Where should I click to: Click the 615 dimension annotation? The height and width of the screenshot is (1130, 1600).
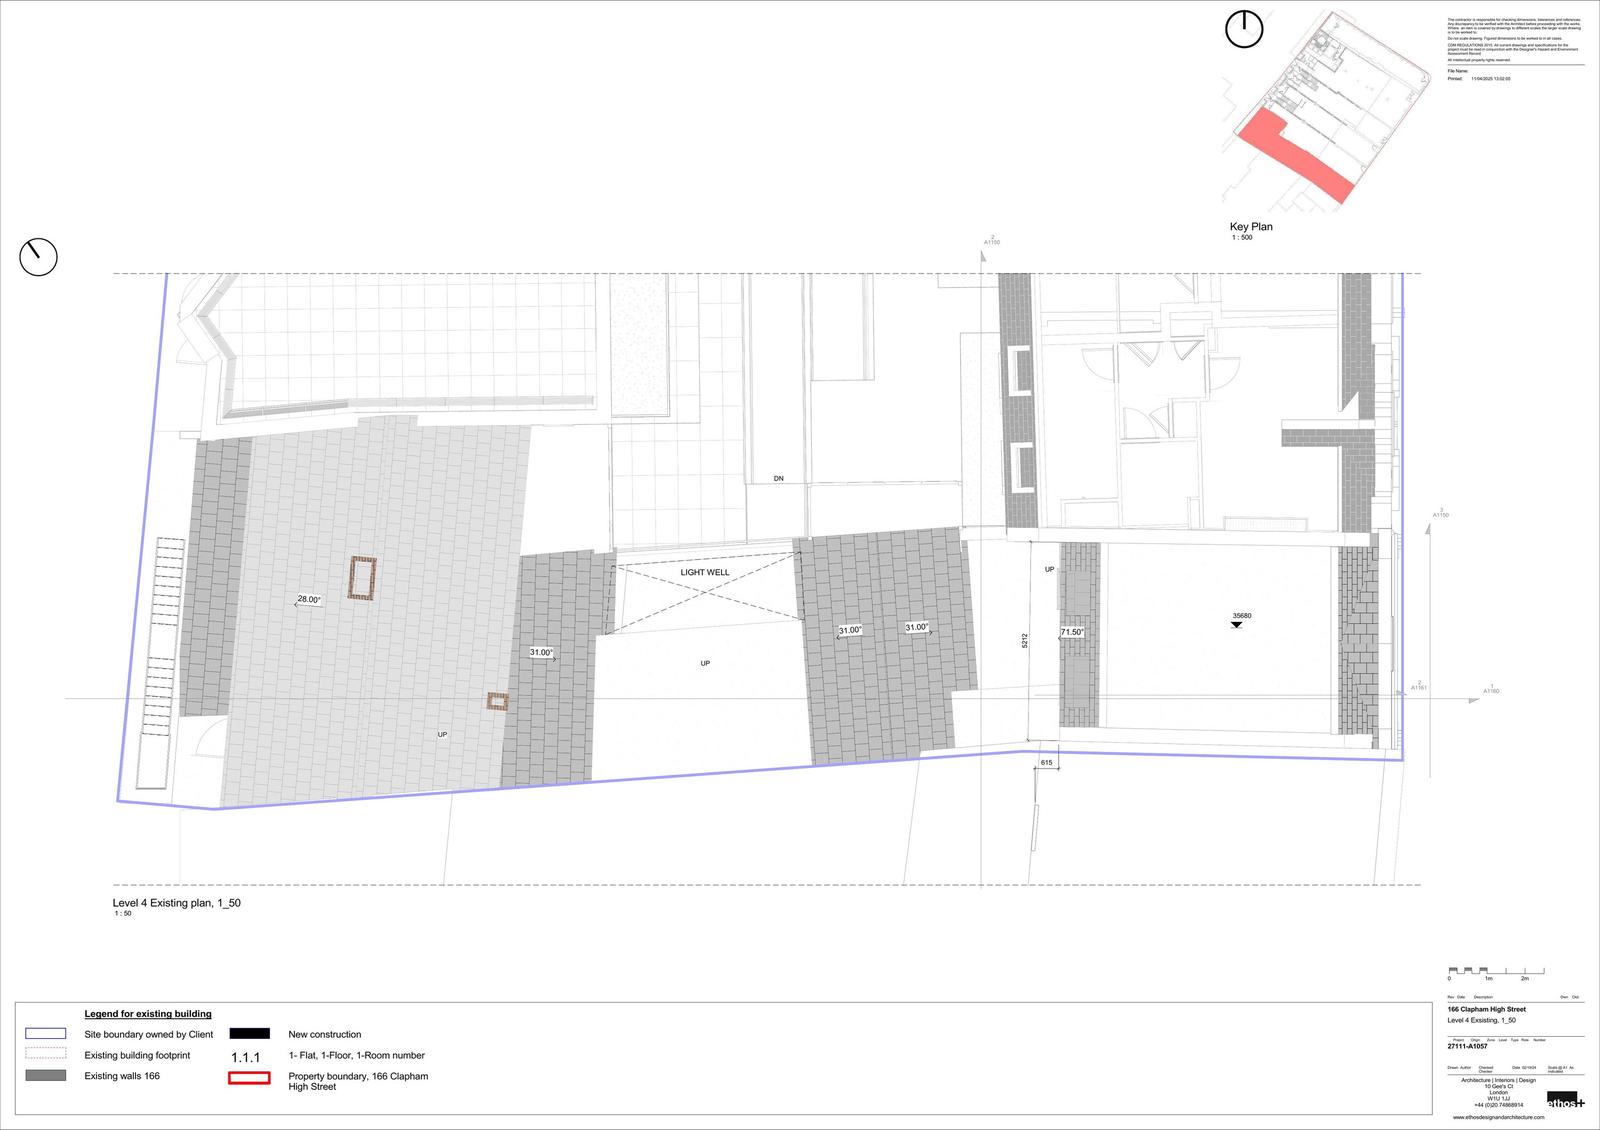pyautogui.click(x=1046, y=763)
